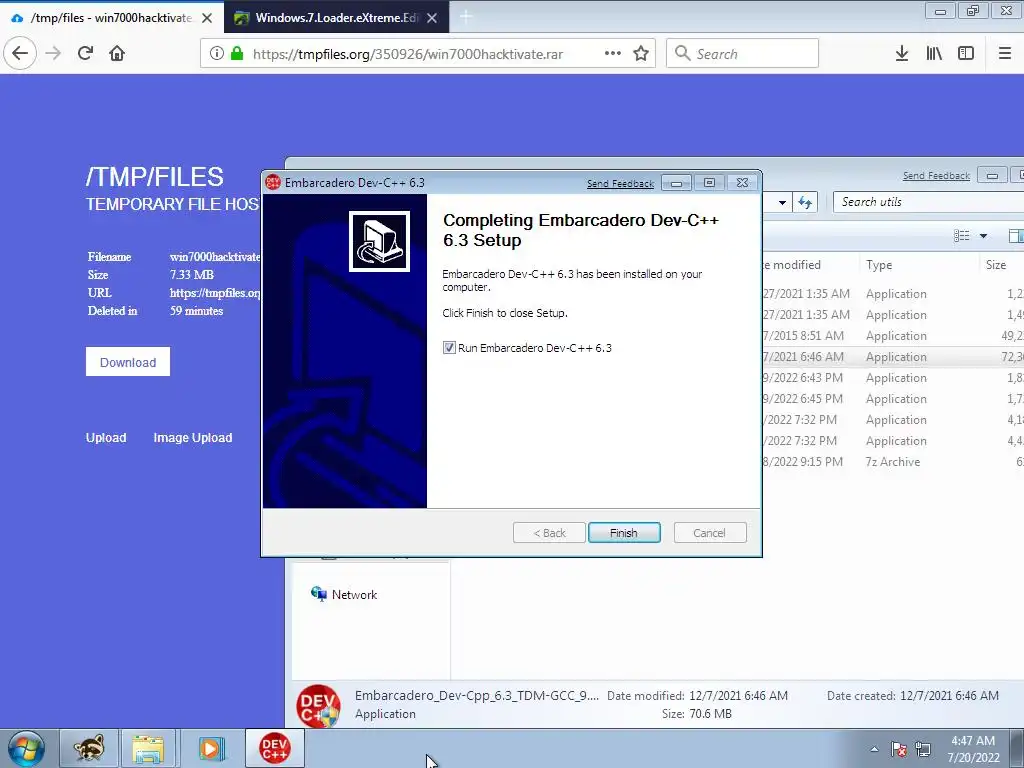This screenshot has width=1024, height=768.
Task: Click Send Feedback in Dev-C++ setup titlebar
Action: click(x=620, y=184)
